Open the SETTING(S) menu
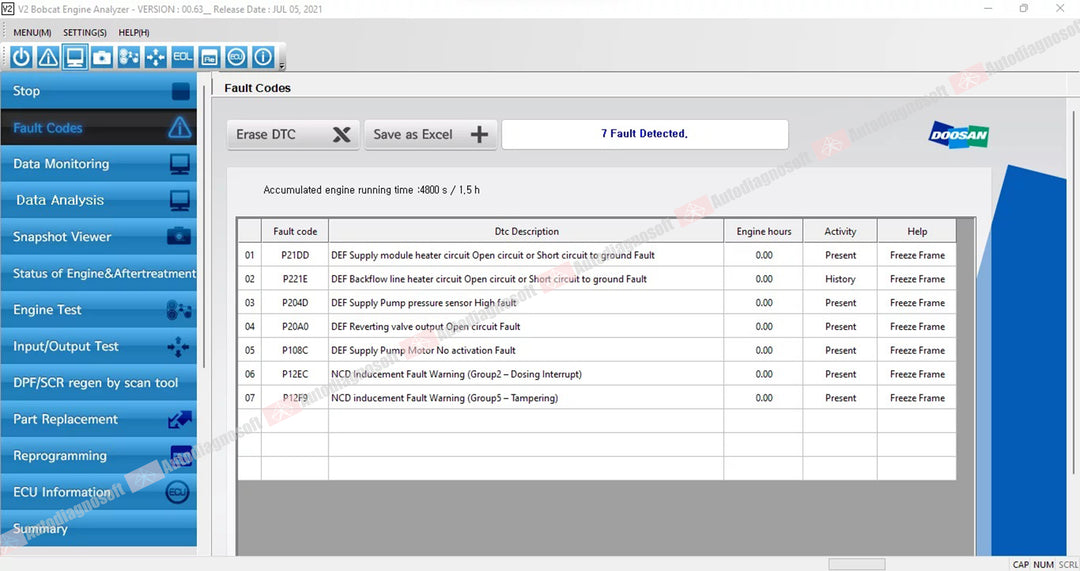The height and width of the screenshot is (571, 1080). click(x=85, y=32)
